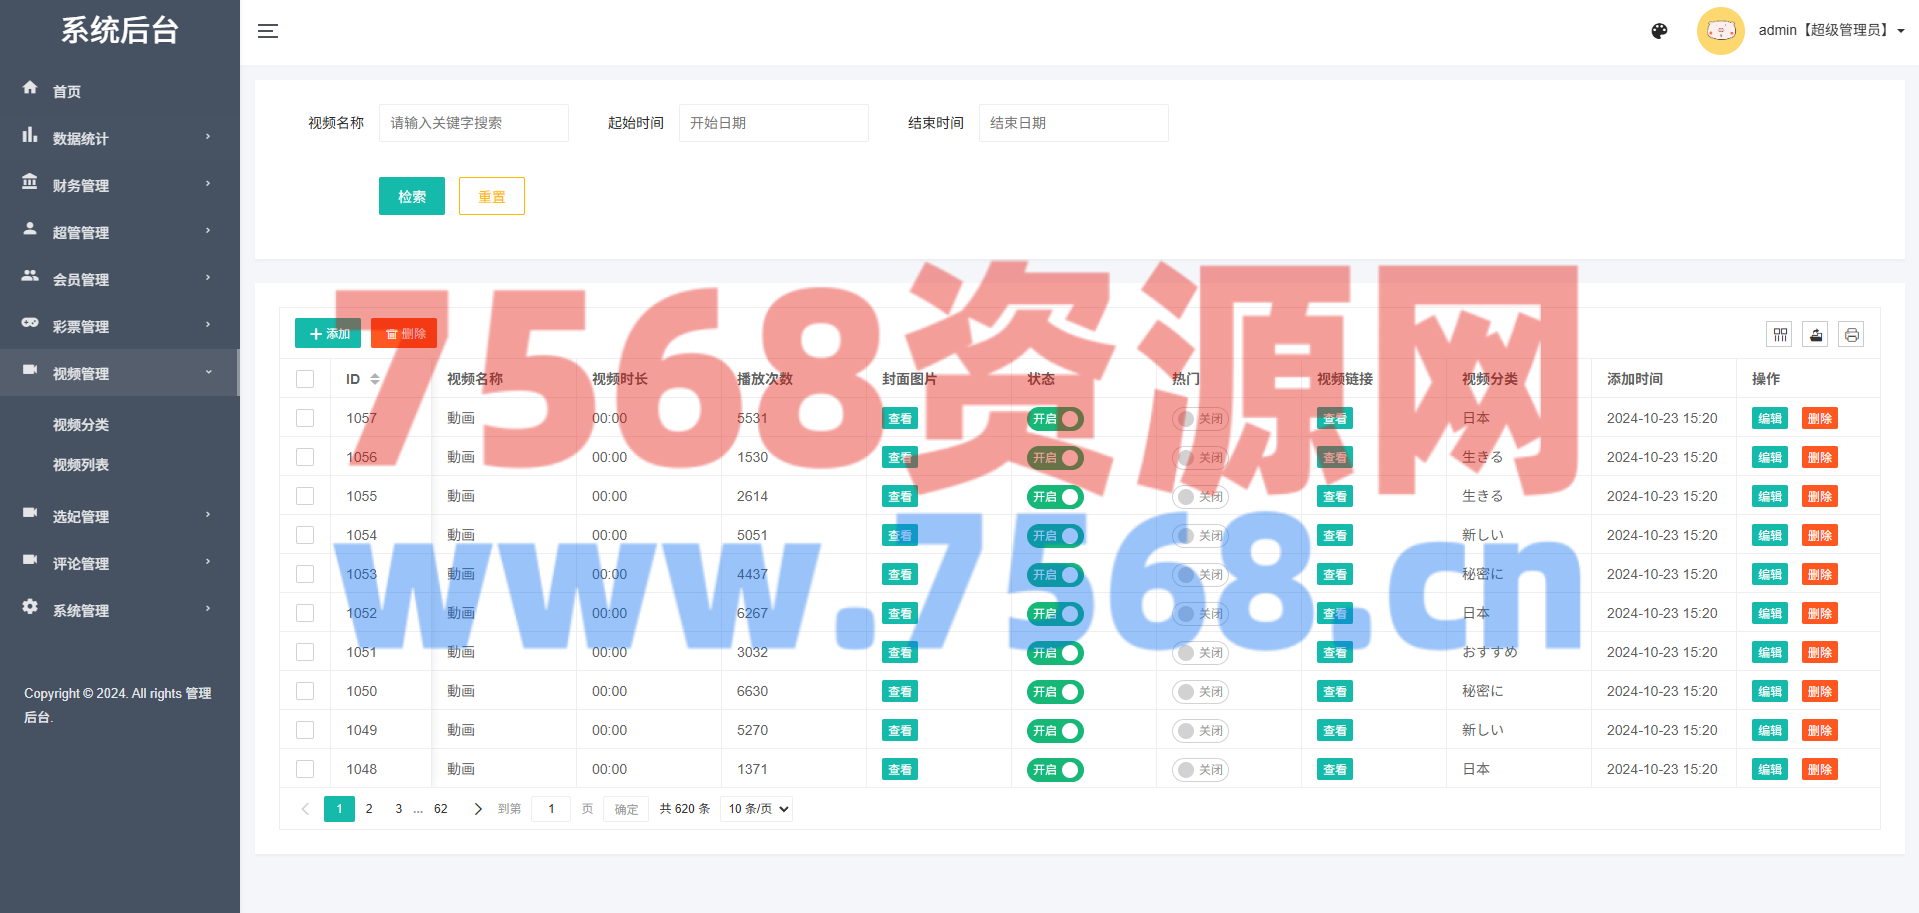Screen dimensions: 1919x913
Task: Toggle status switch for video 1048
Action: click(1055, 770)
